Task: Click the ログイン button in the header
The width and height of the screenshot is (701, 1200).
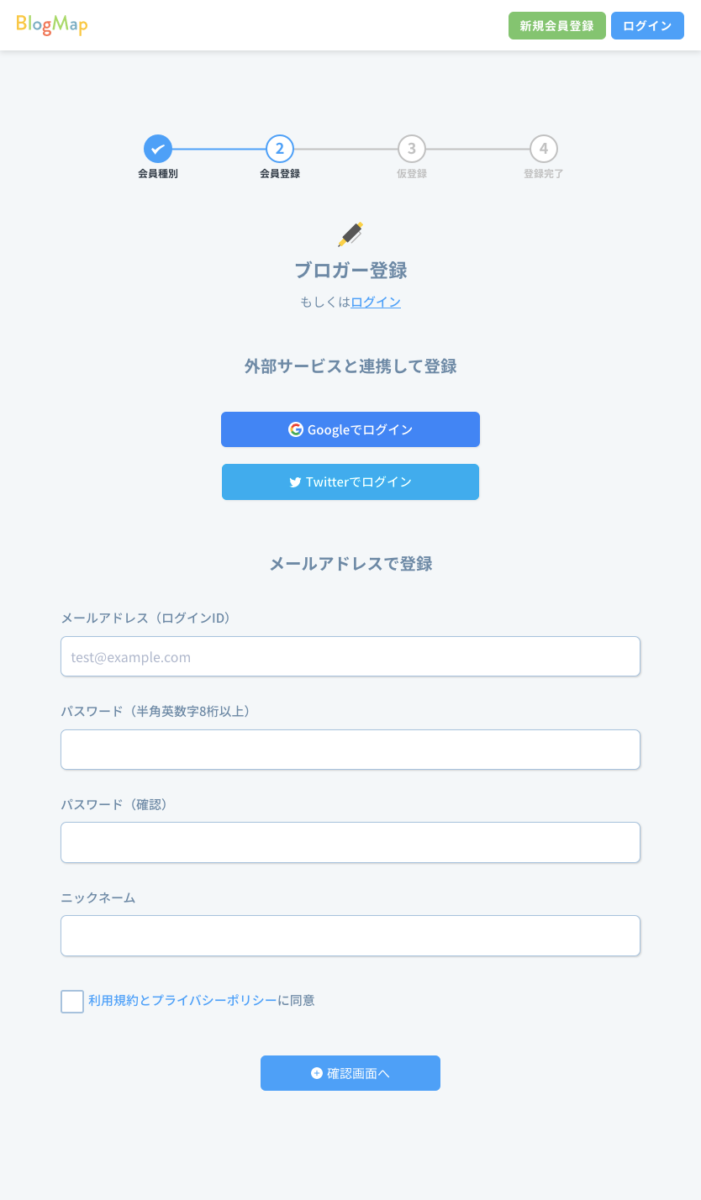Action: tap(646, 25)
